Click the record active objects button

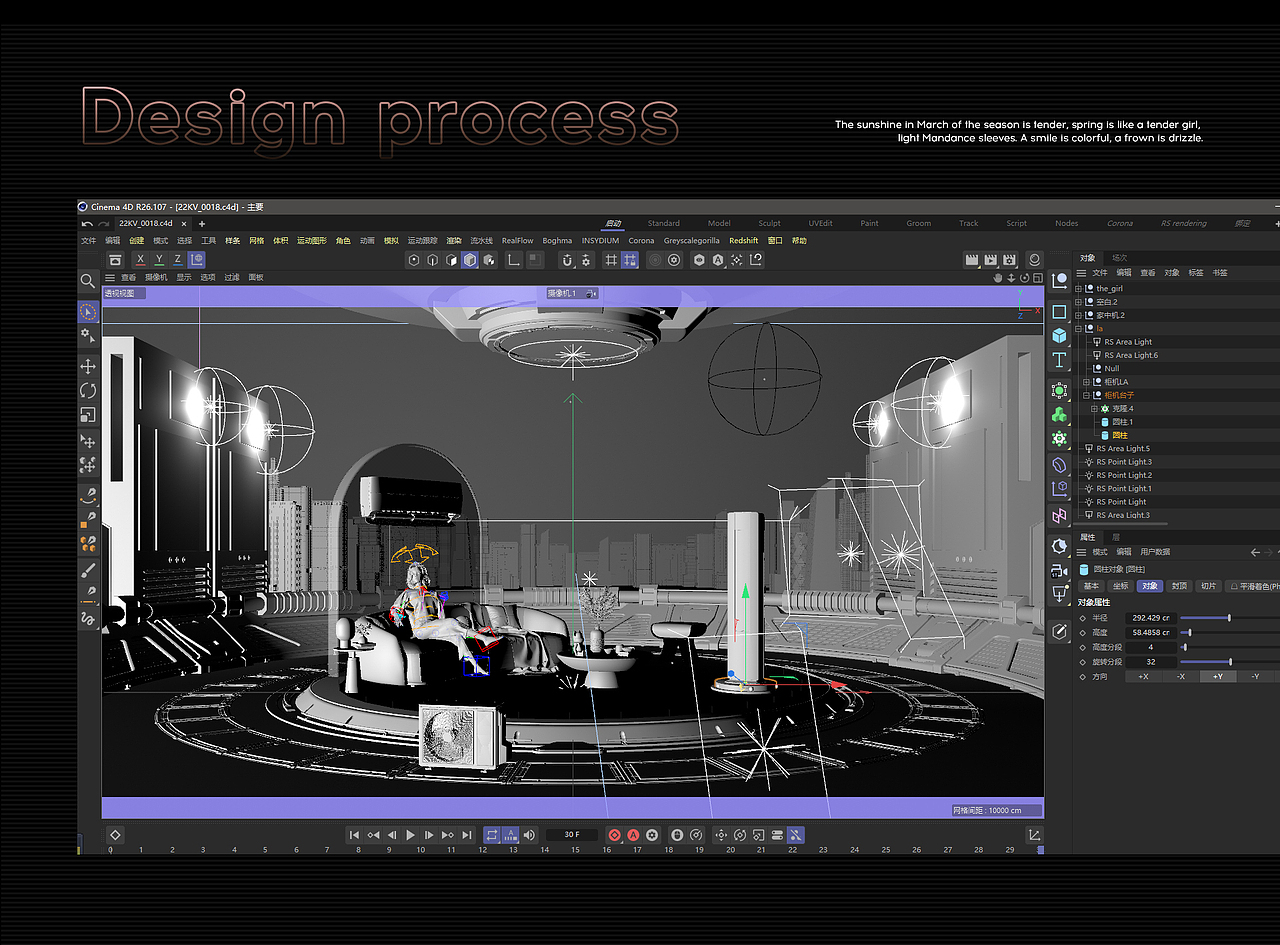click(x=615, y=835)
